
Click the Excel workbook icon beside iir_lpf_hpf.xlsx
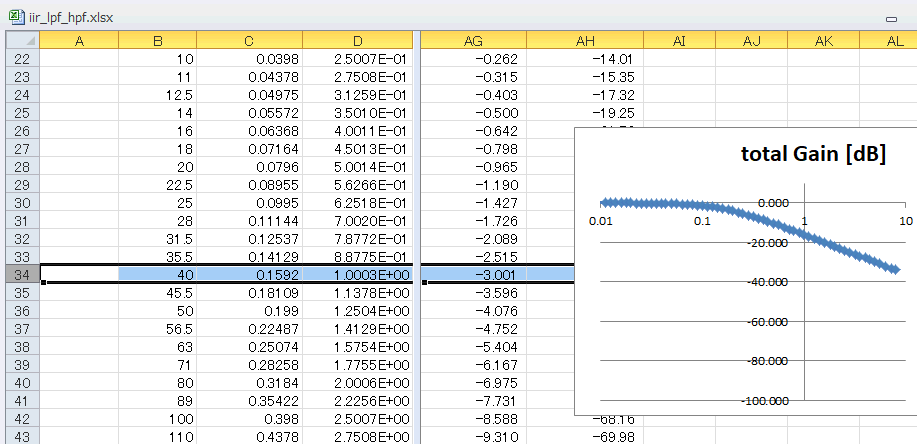coord(16,17)
